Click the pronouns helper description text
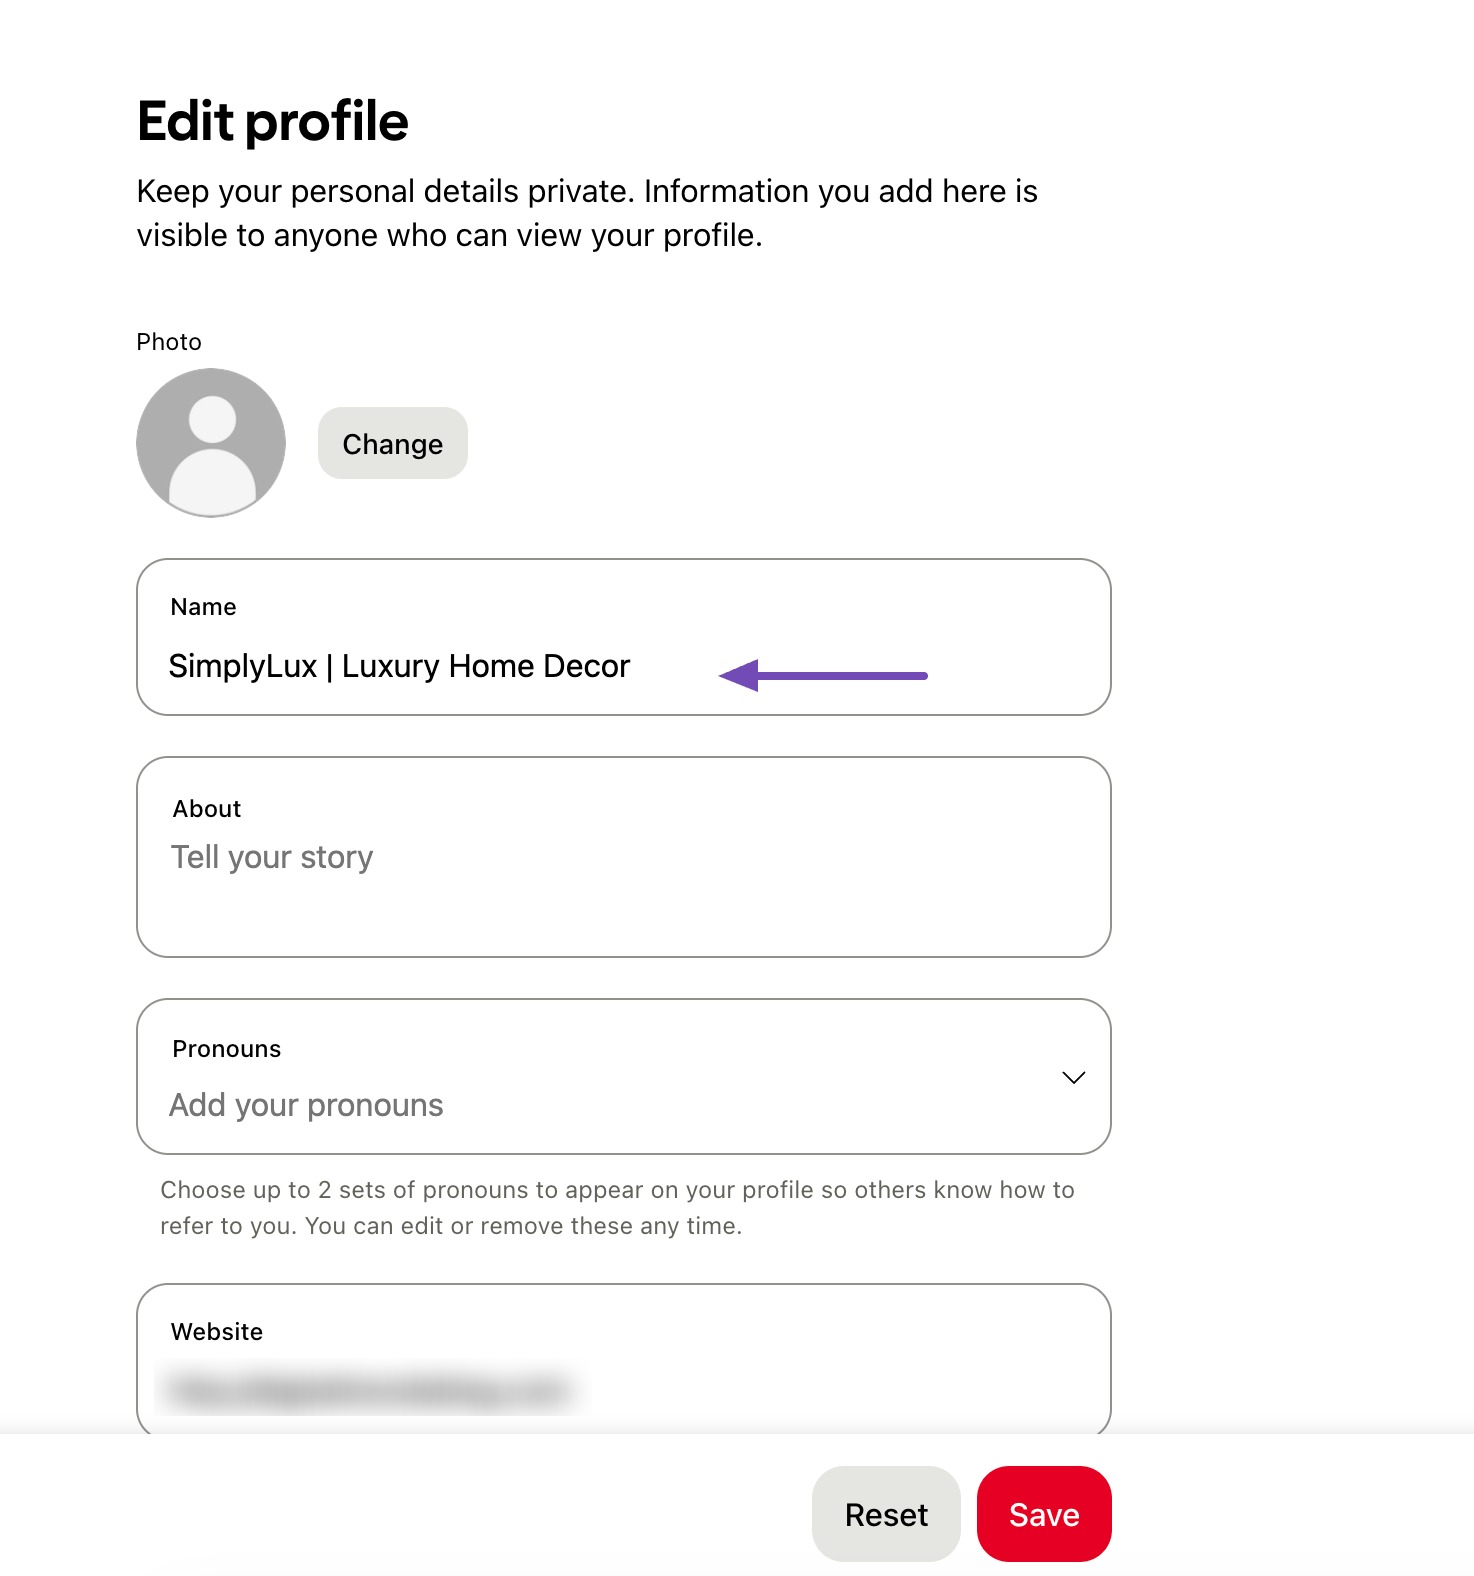 (616, 1206)
